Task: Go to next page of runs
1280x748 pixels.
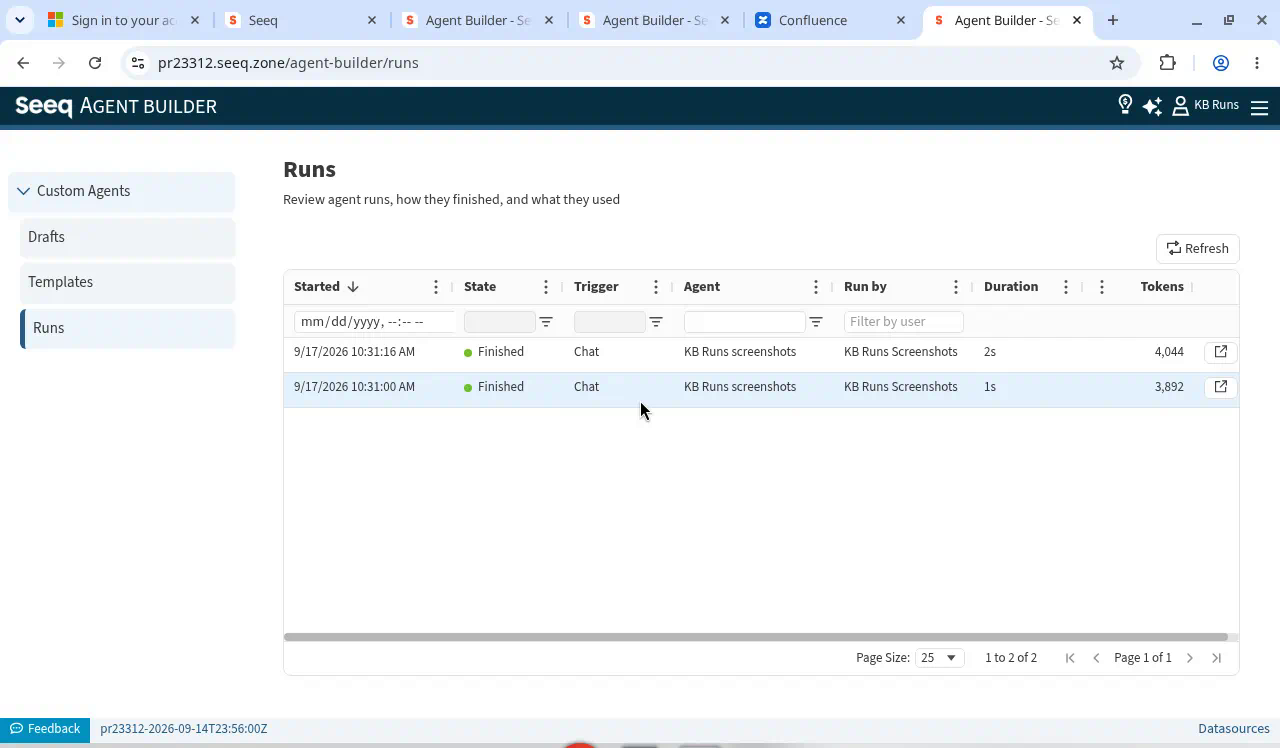Action: (1190, 658)
